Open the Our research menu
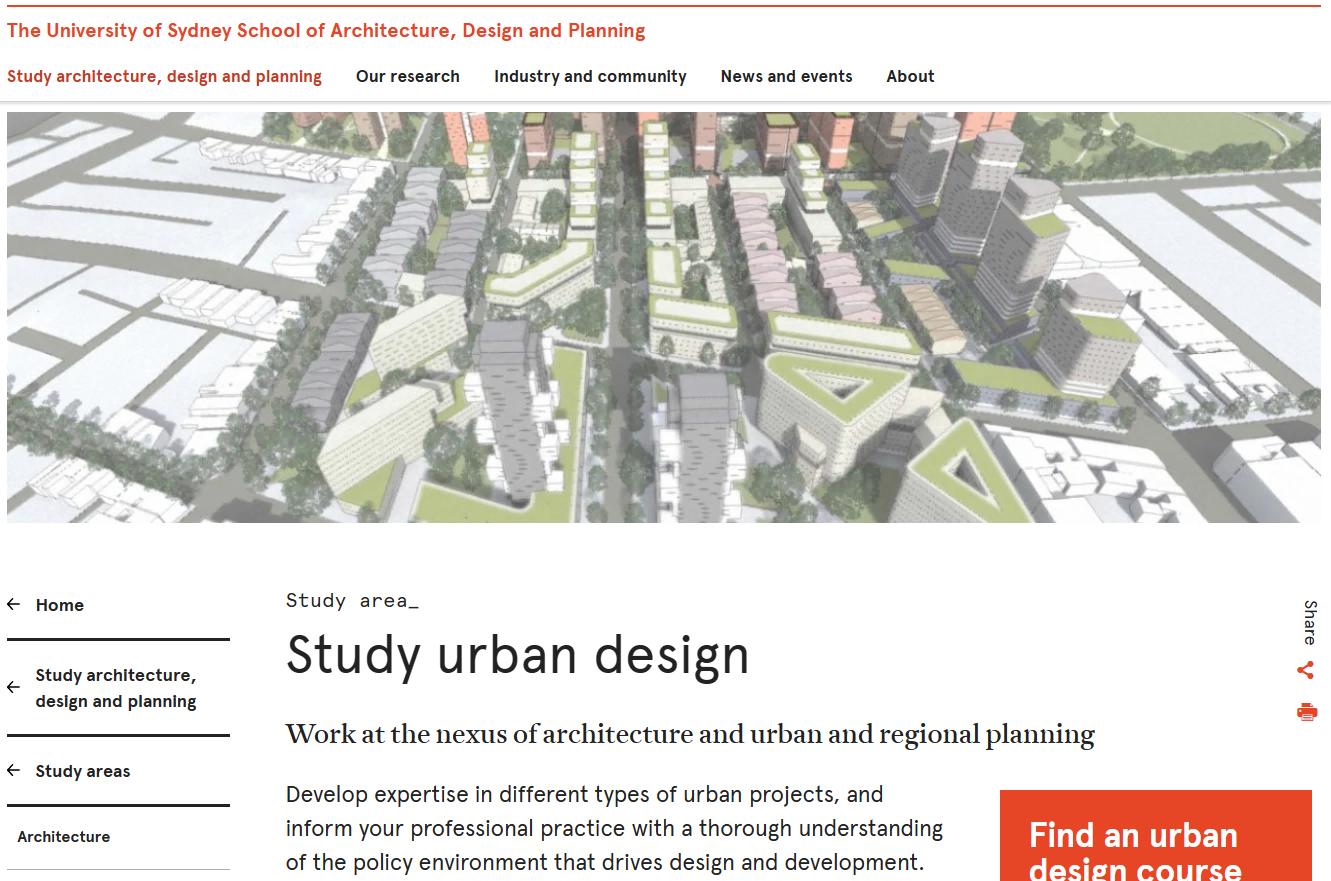 tap(408, 76)
